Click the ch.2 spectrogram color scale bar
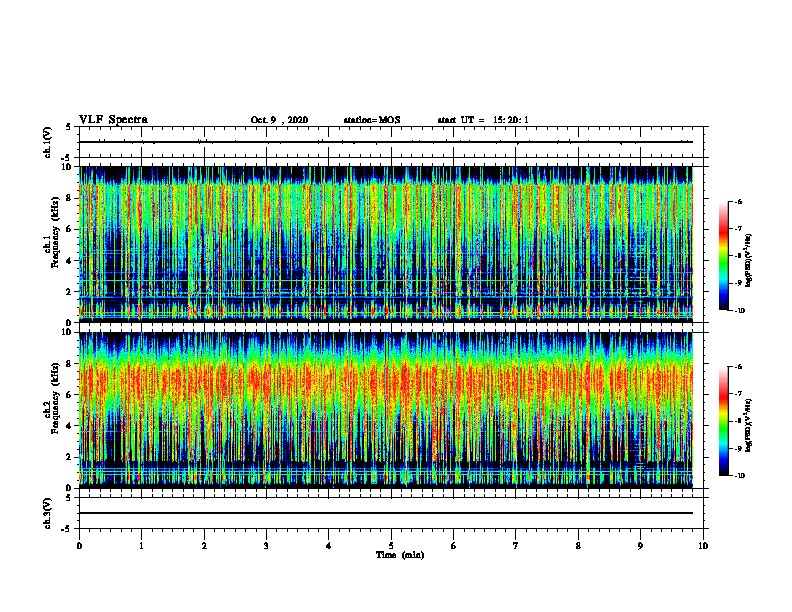Viewport: 792px width, 612px height. [x=724, y=421]
